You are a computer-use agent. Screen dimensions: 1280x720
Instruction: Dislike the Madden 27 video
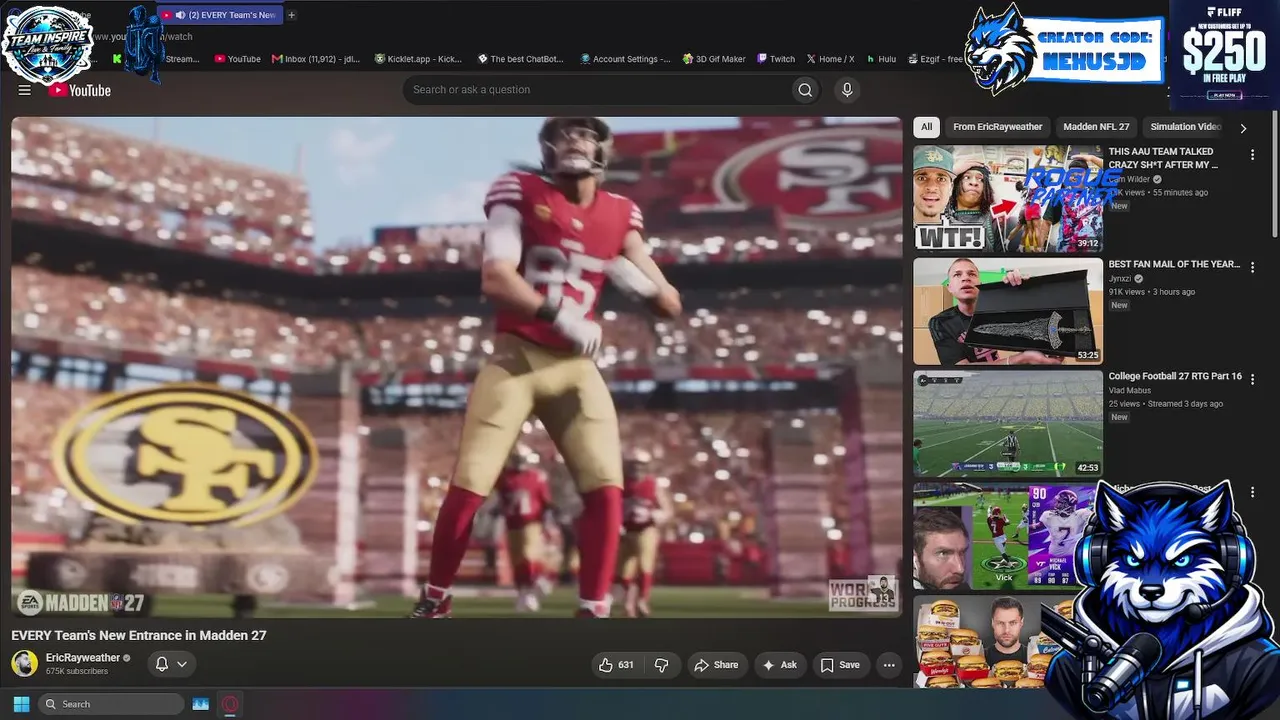[x=661, y=665]
